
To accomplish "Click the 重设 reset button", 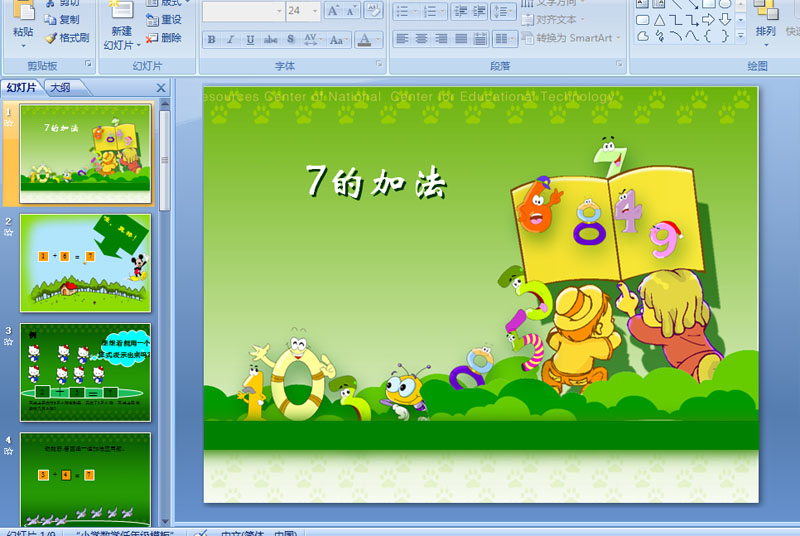I will tap(163, 19).
